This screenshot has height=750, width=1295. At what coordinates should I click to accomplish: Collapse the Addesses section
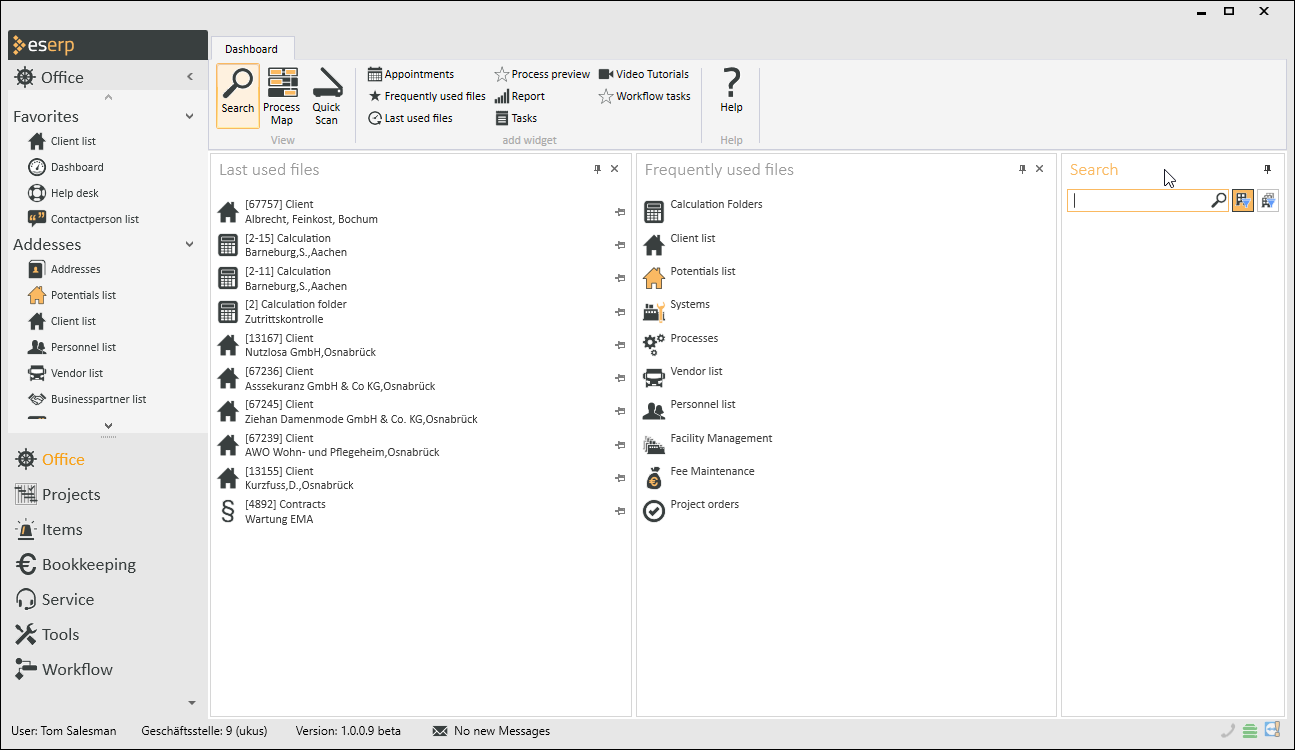[189, 245]
